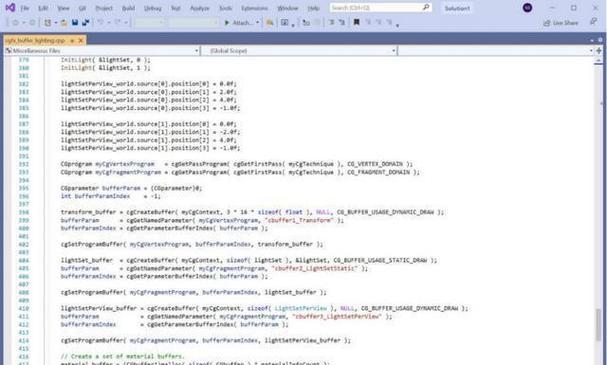Click the bookmark icon in toolbar
The width and height of the screenshot is (607, 365).
coord(356,22)
